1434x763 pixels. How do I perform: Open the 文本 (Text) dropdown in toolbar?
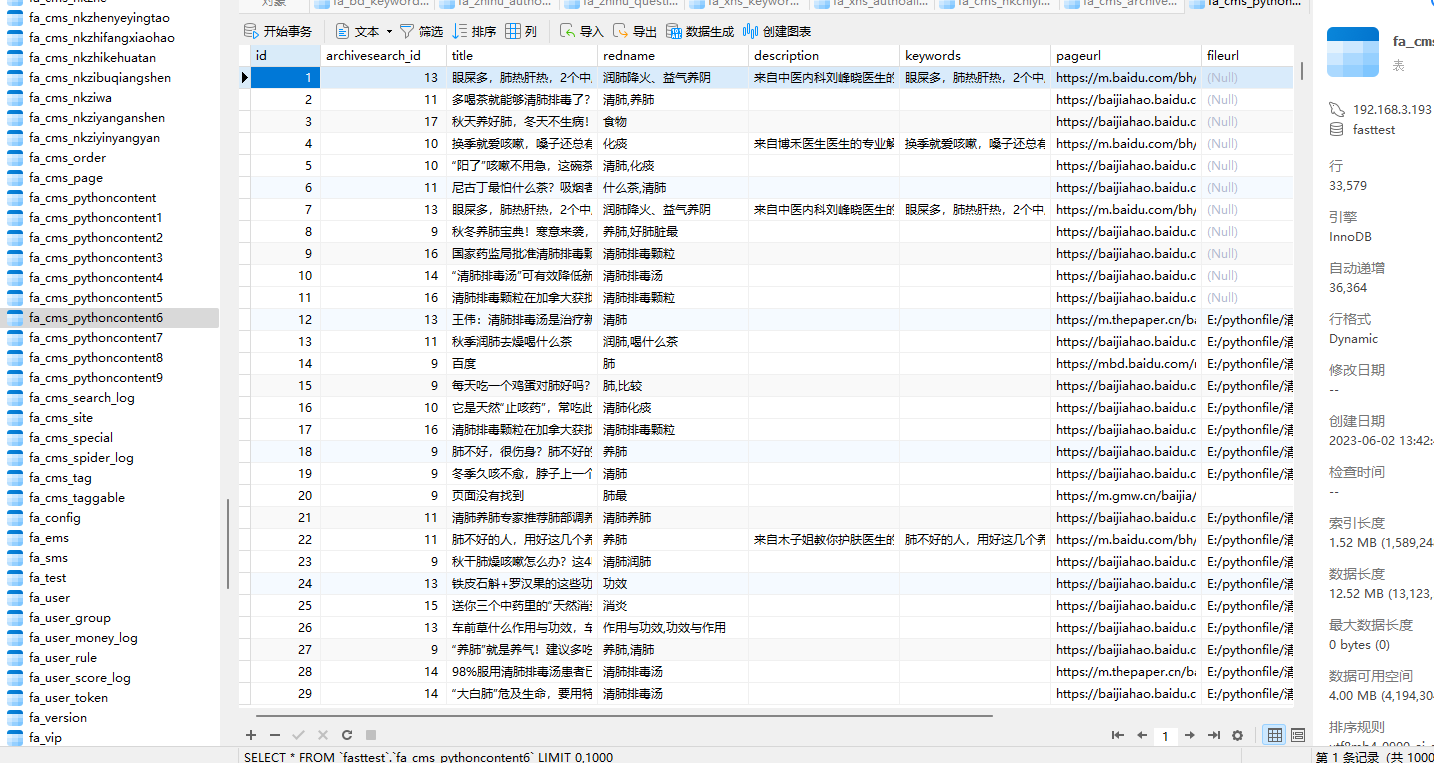[364, 32]
